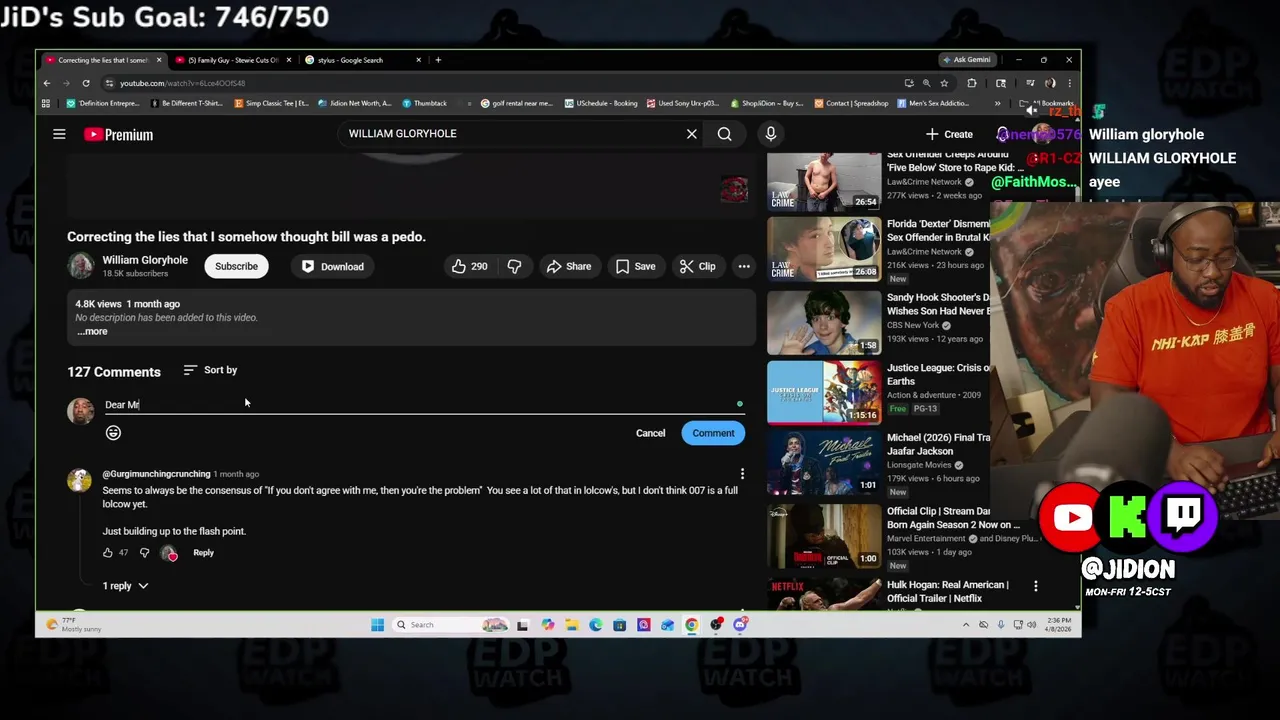1280x720 pixels.
Task: Show more bookmarks overflow chevron
Action: pyautogui.click(x=997, y=103)
